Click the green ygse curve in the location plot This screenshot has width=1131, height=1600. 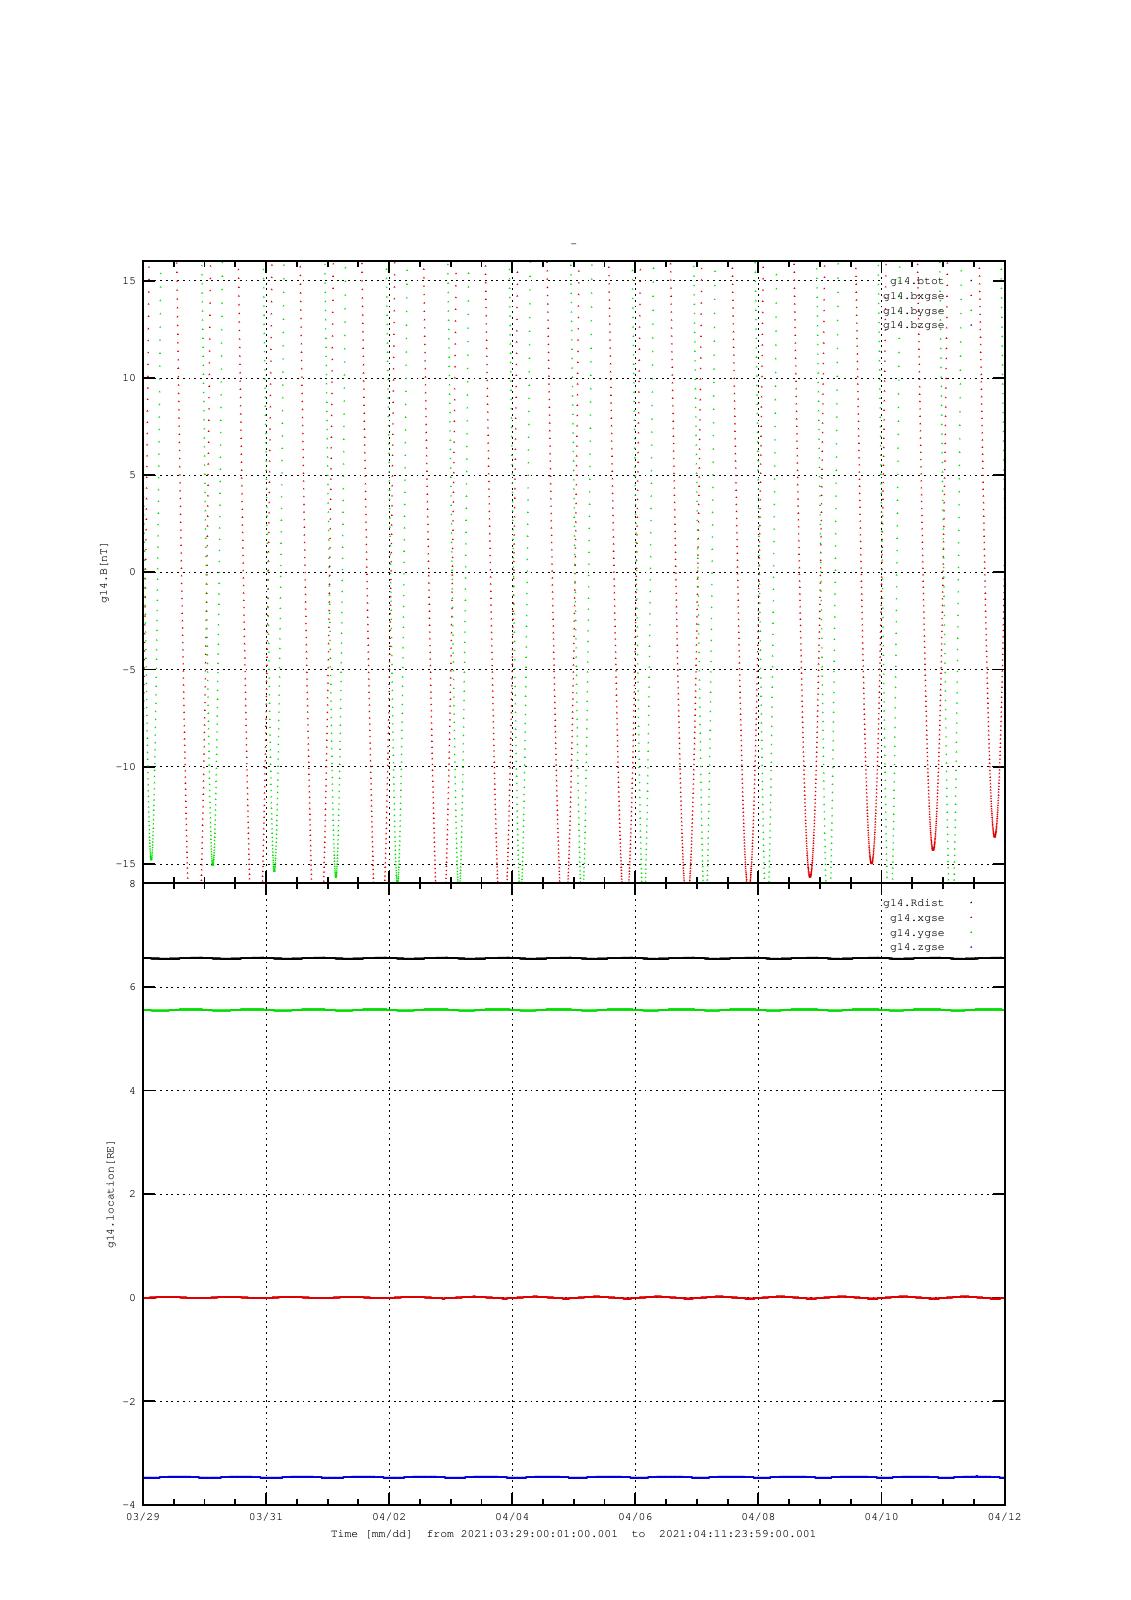pos(573,1010)
